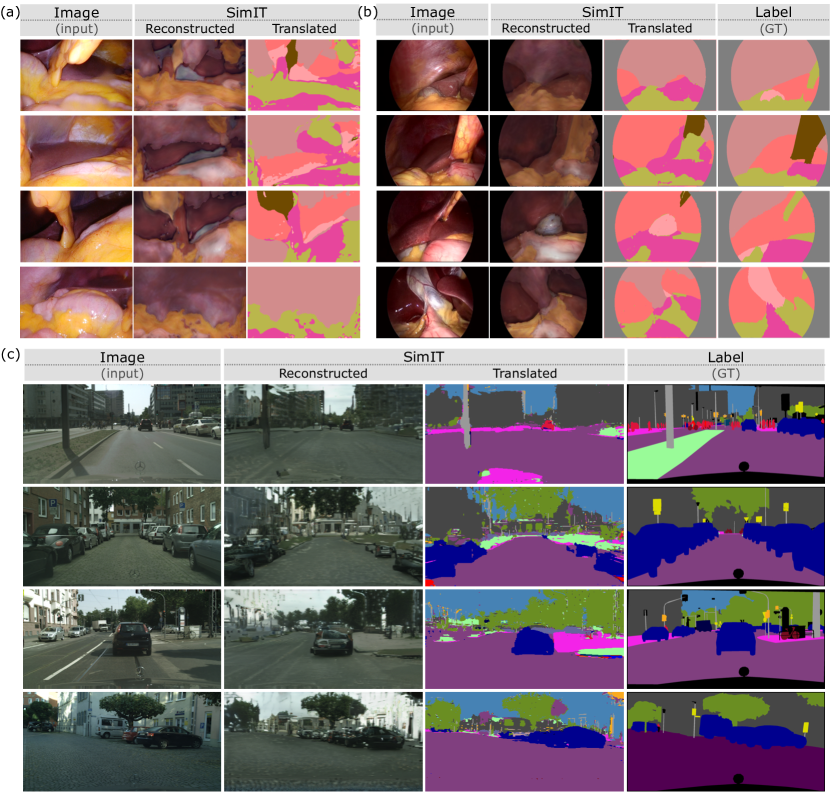Select the 'Image' header in panel (c)

tap(122, 357)
